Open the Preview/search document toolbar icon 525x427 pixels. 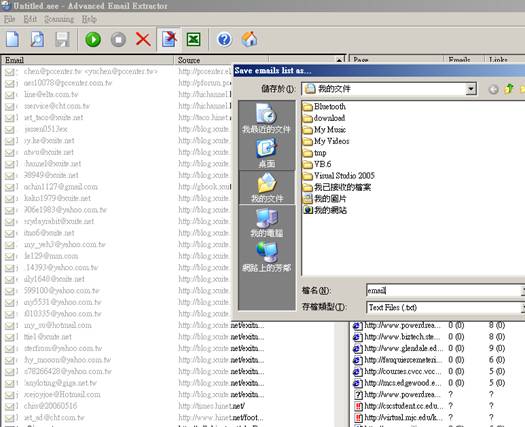[x=37, y=40]
